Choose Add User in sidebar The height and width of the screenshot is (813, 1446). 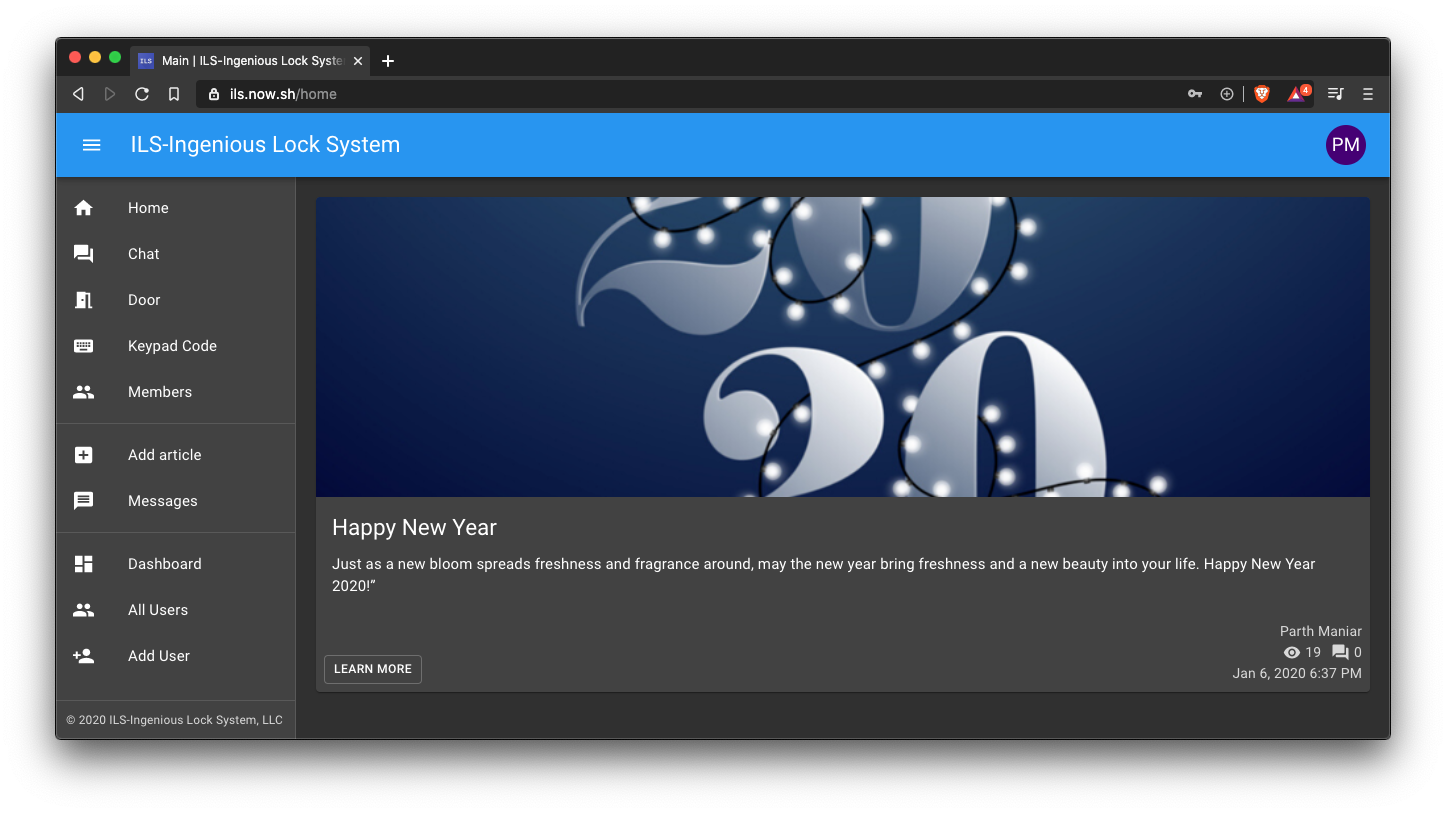click(158, 656)
